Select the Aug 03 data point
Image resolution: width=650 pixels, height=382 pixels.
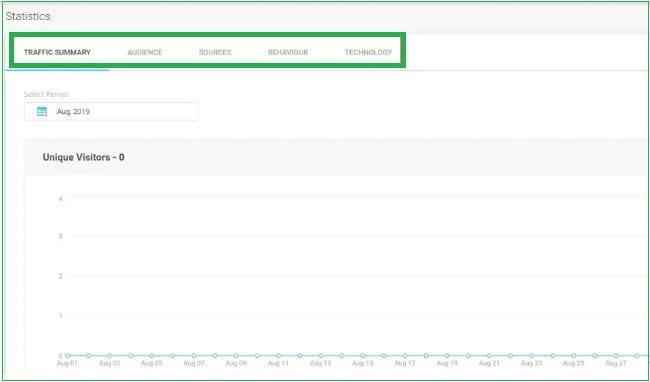[x=109, y=355]
